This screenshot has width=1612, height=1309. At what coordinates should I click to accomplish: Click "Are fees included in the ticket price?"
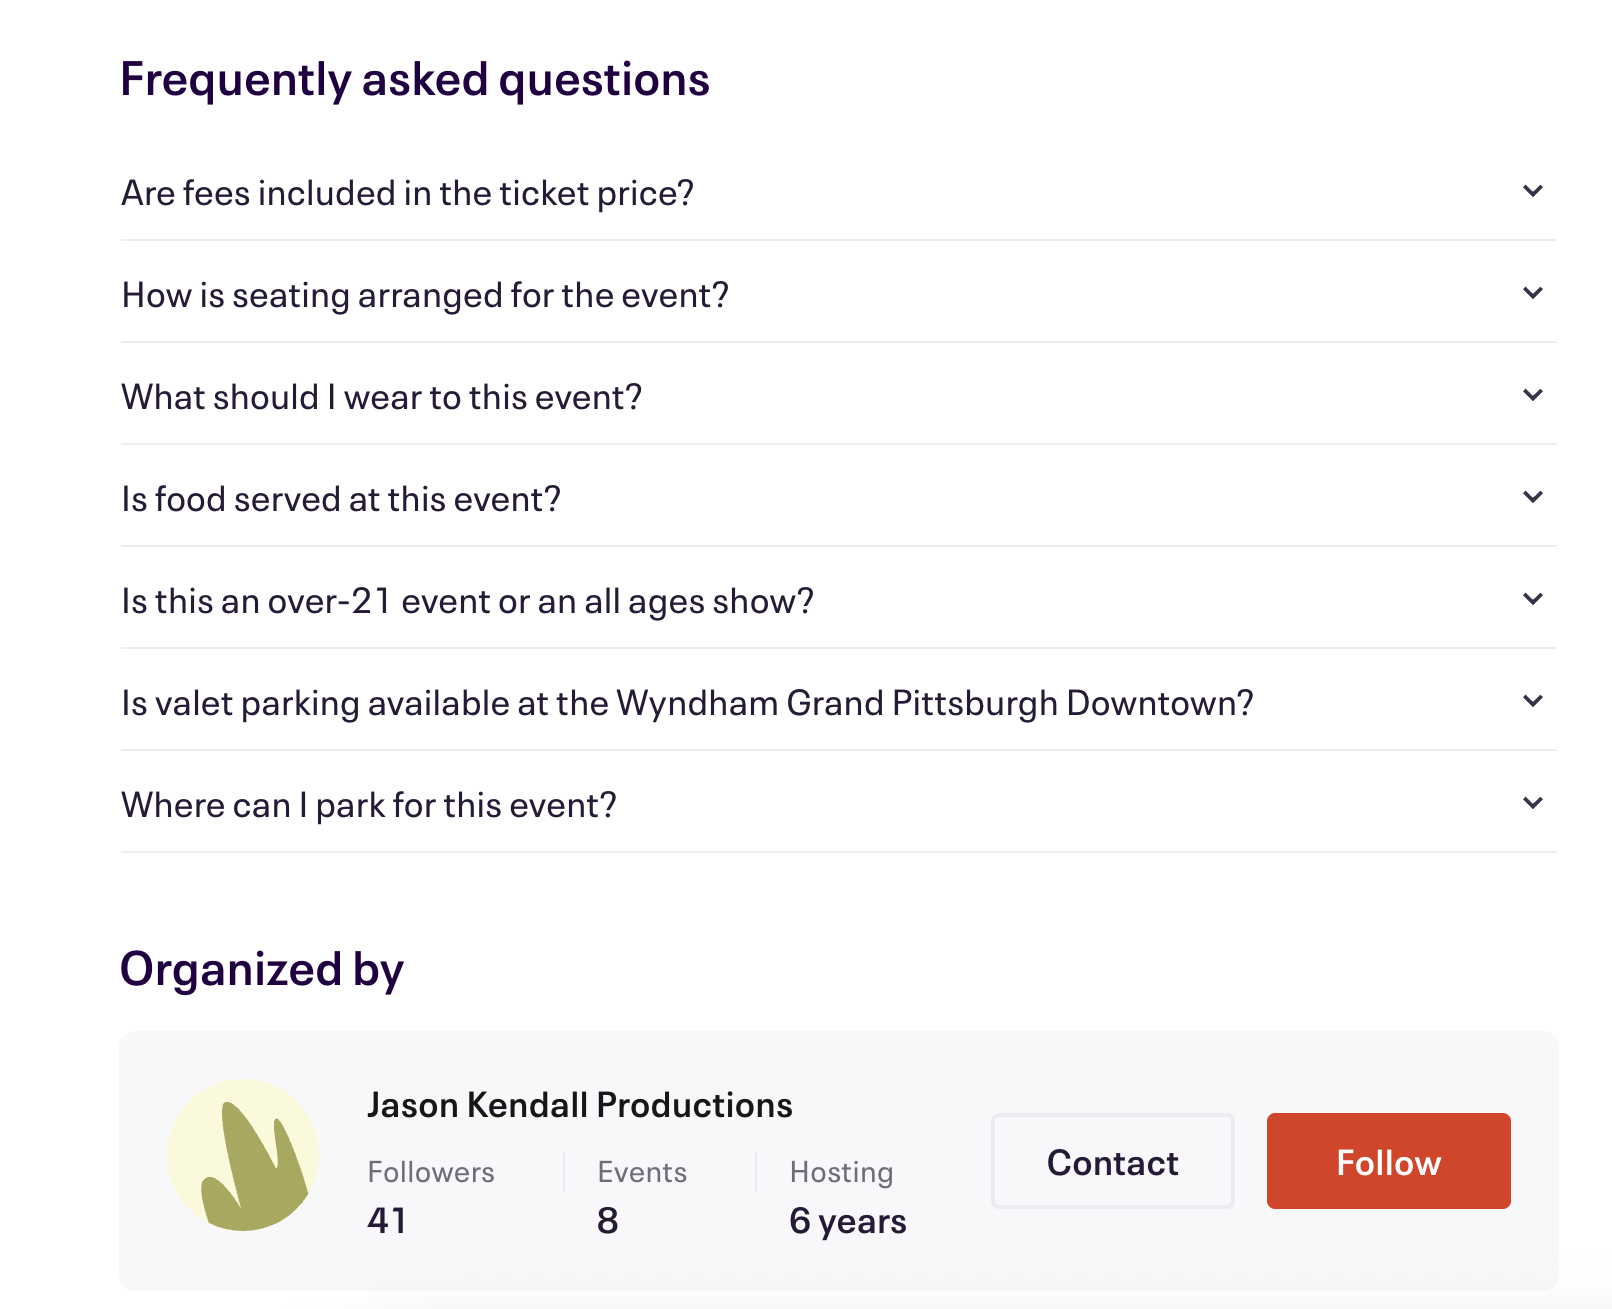click(407, 193)
